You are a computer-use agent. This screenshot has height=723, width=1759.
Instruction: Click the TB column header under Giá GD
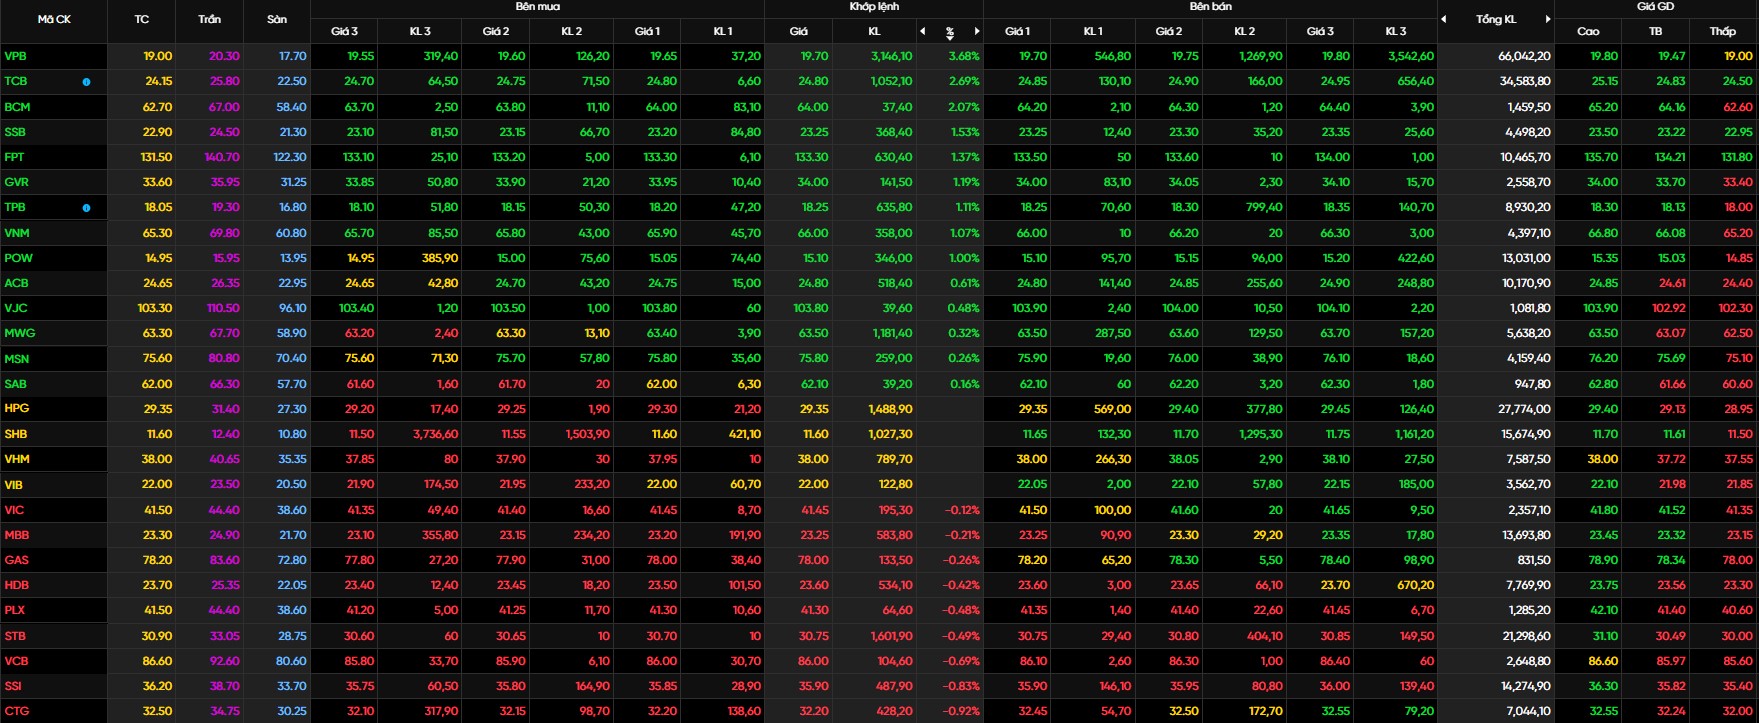(1655, 31)
